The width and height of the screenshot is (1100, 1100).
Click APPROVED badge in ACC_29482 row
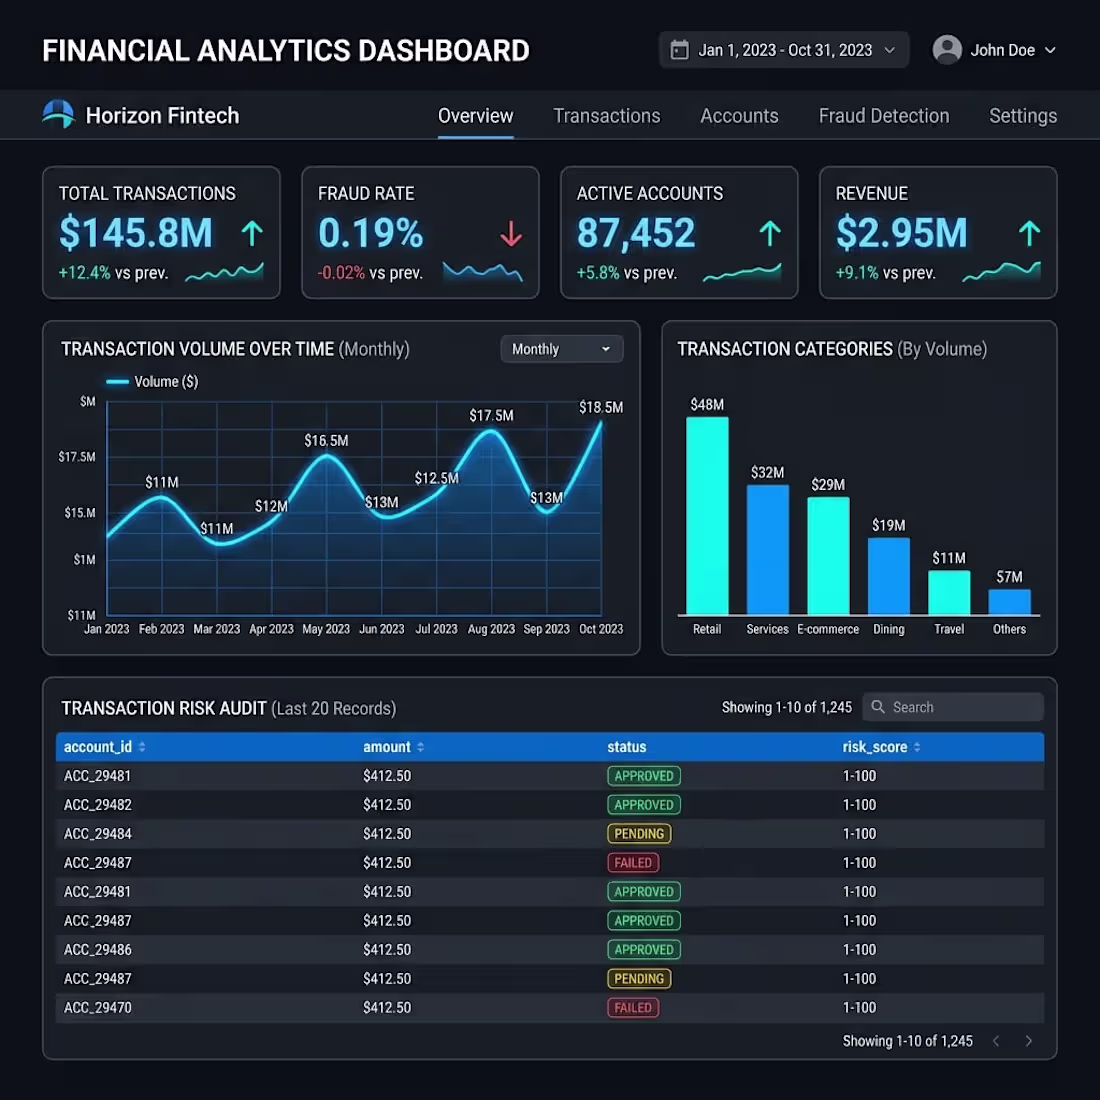643,805
